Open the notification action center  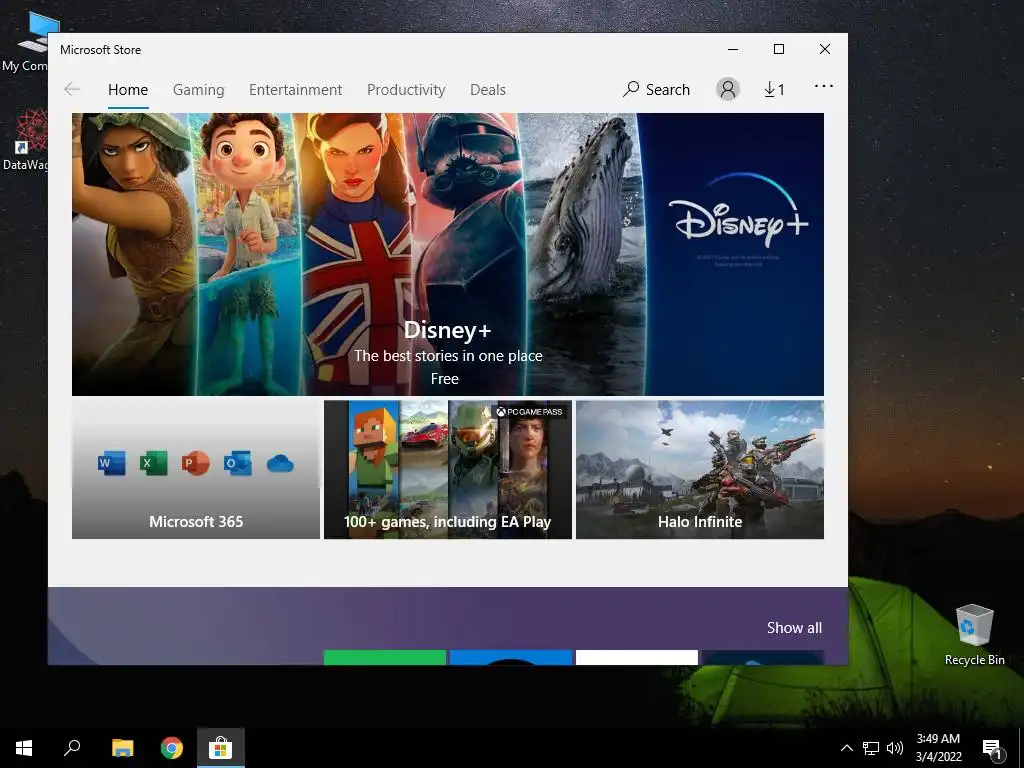click(992, 748)
